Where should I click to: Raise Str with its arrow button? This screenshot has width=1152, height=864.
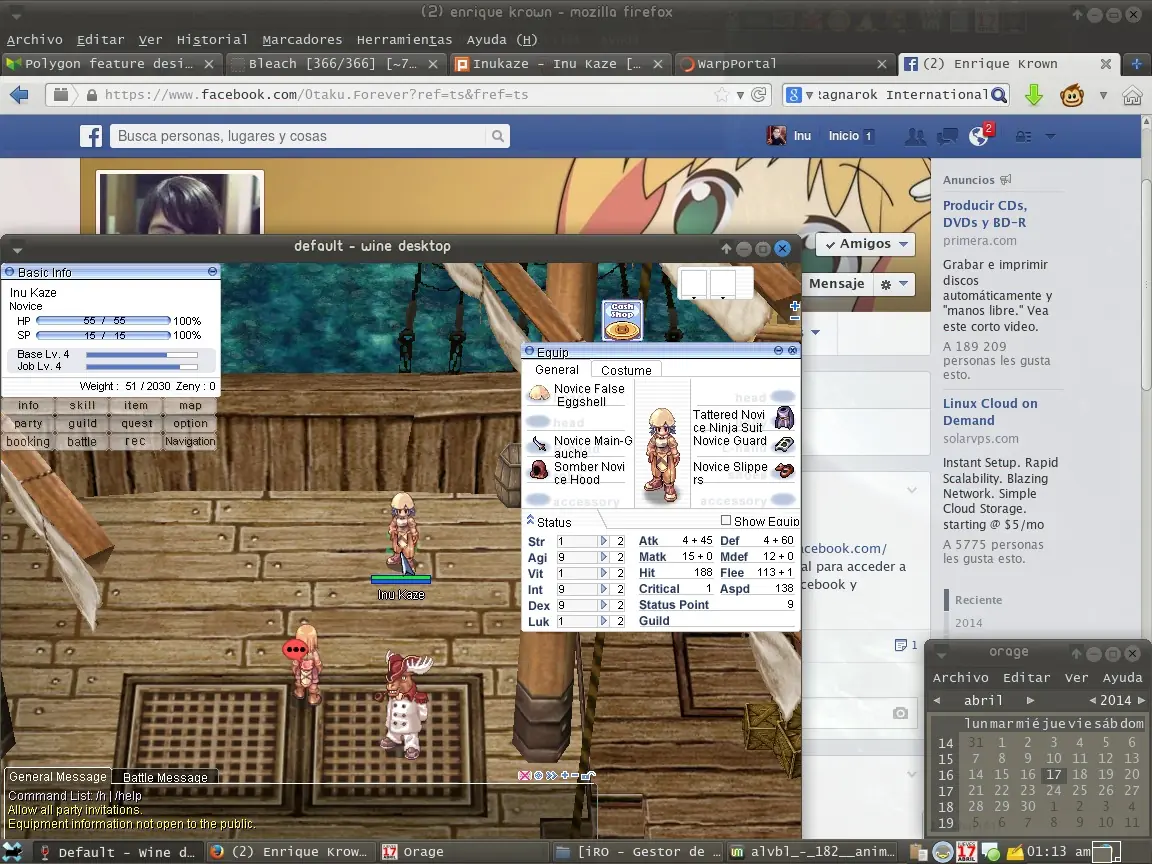tap(604, 541)
